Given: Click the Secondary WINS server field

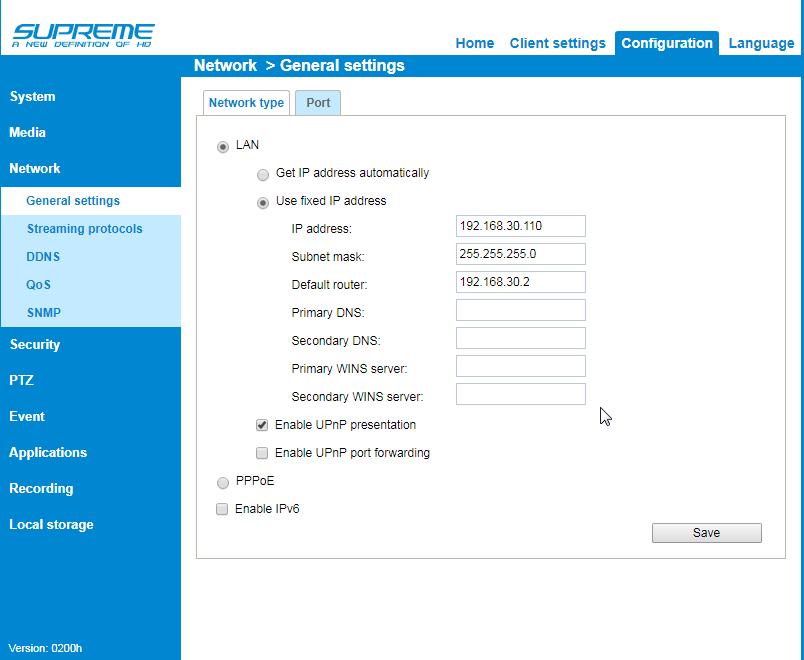Looking at the screenshot, I should 520,394.
